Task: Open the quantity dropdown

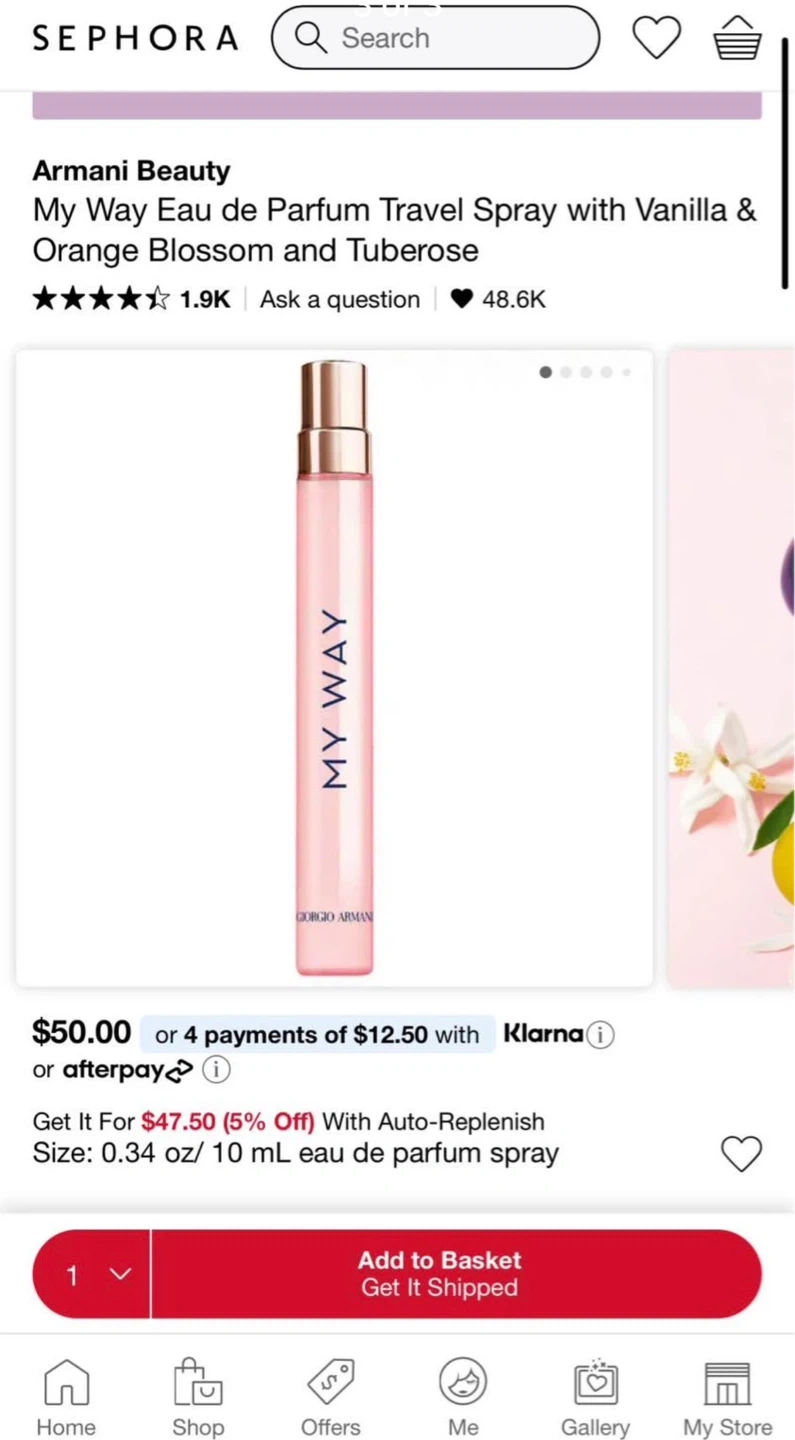Action: click(x=92, y=1274)
